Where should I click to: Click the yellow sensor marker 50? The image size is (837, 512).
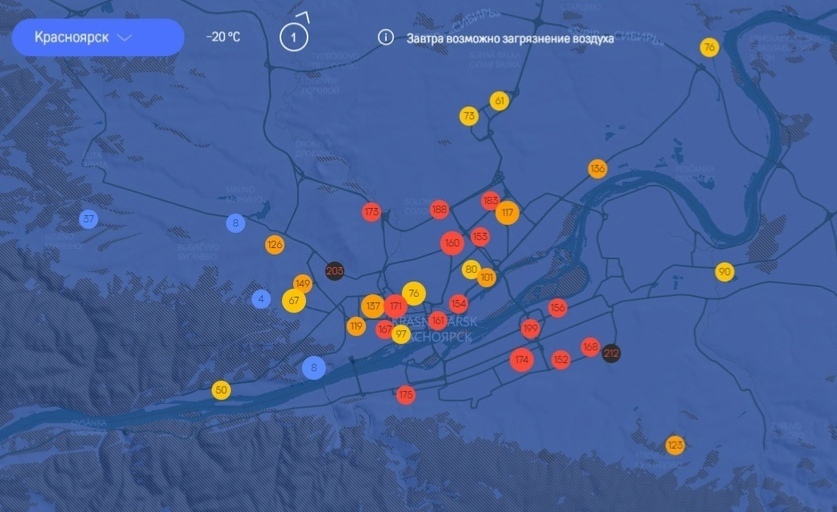coord(221,390)
